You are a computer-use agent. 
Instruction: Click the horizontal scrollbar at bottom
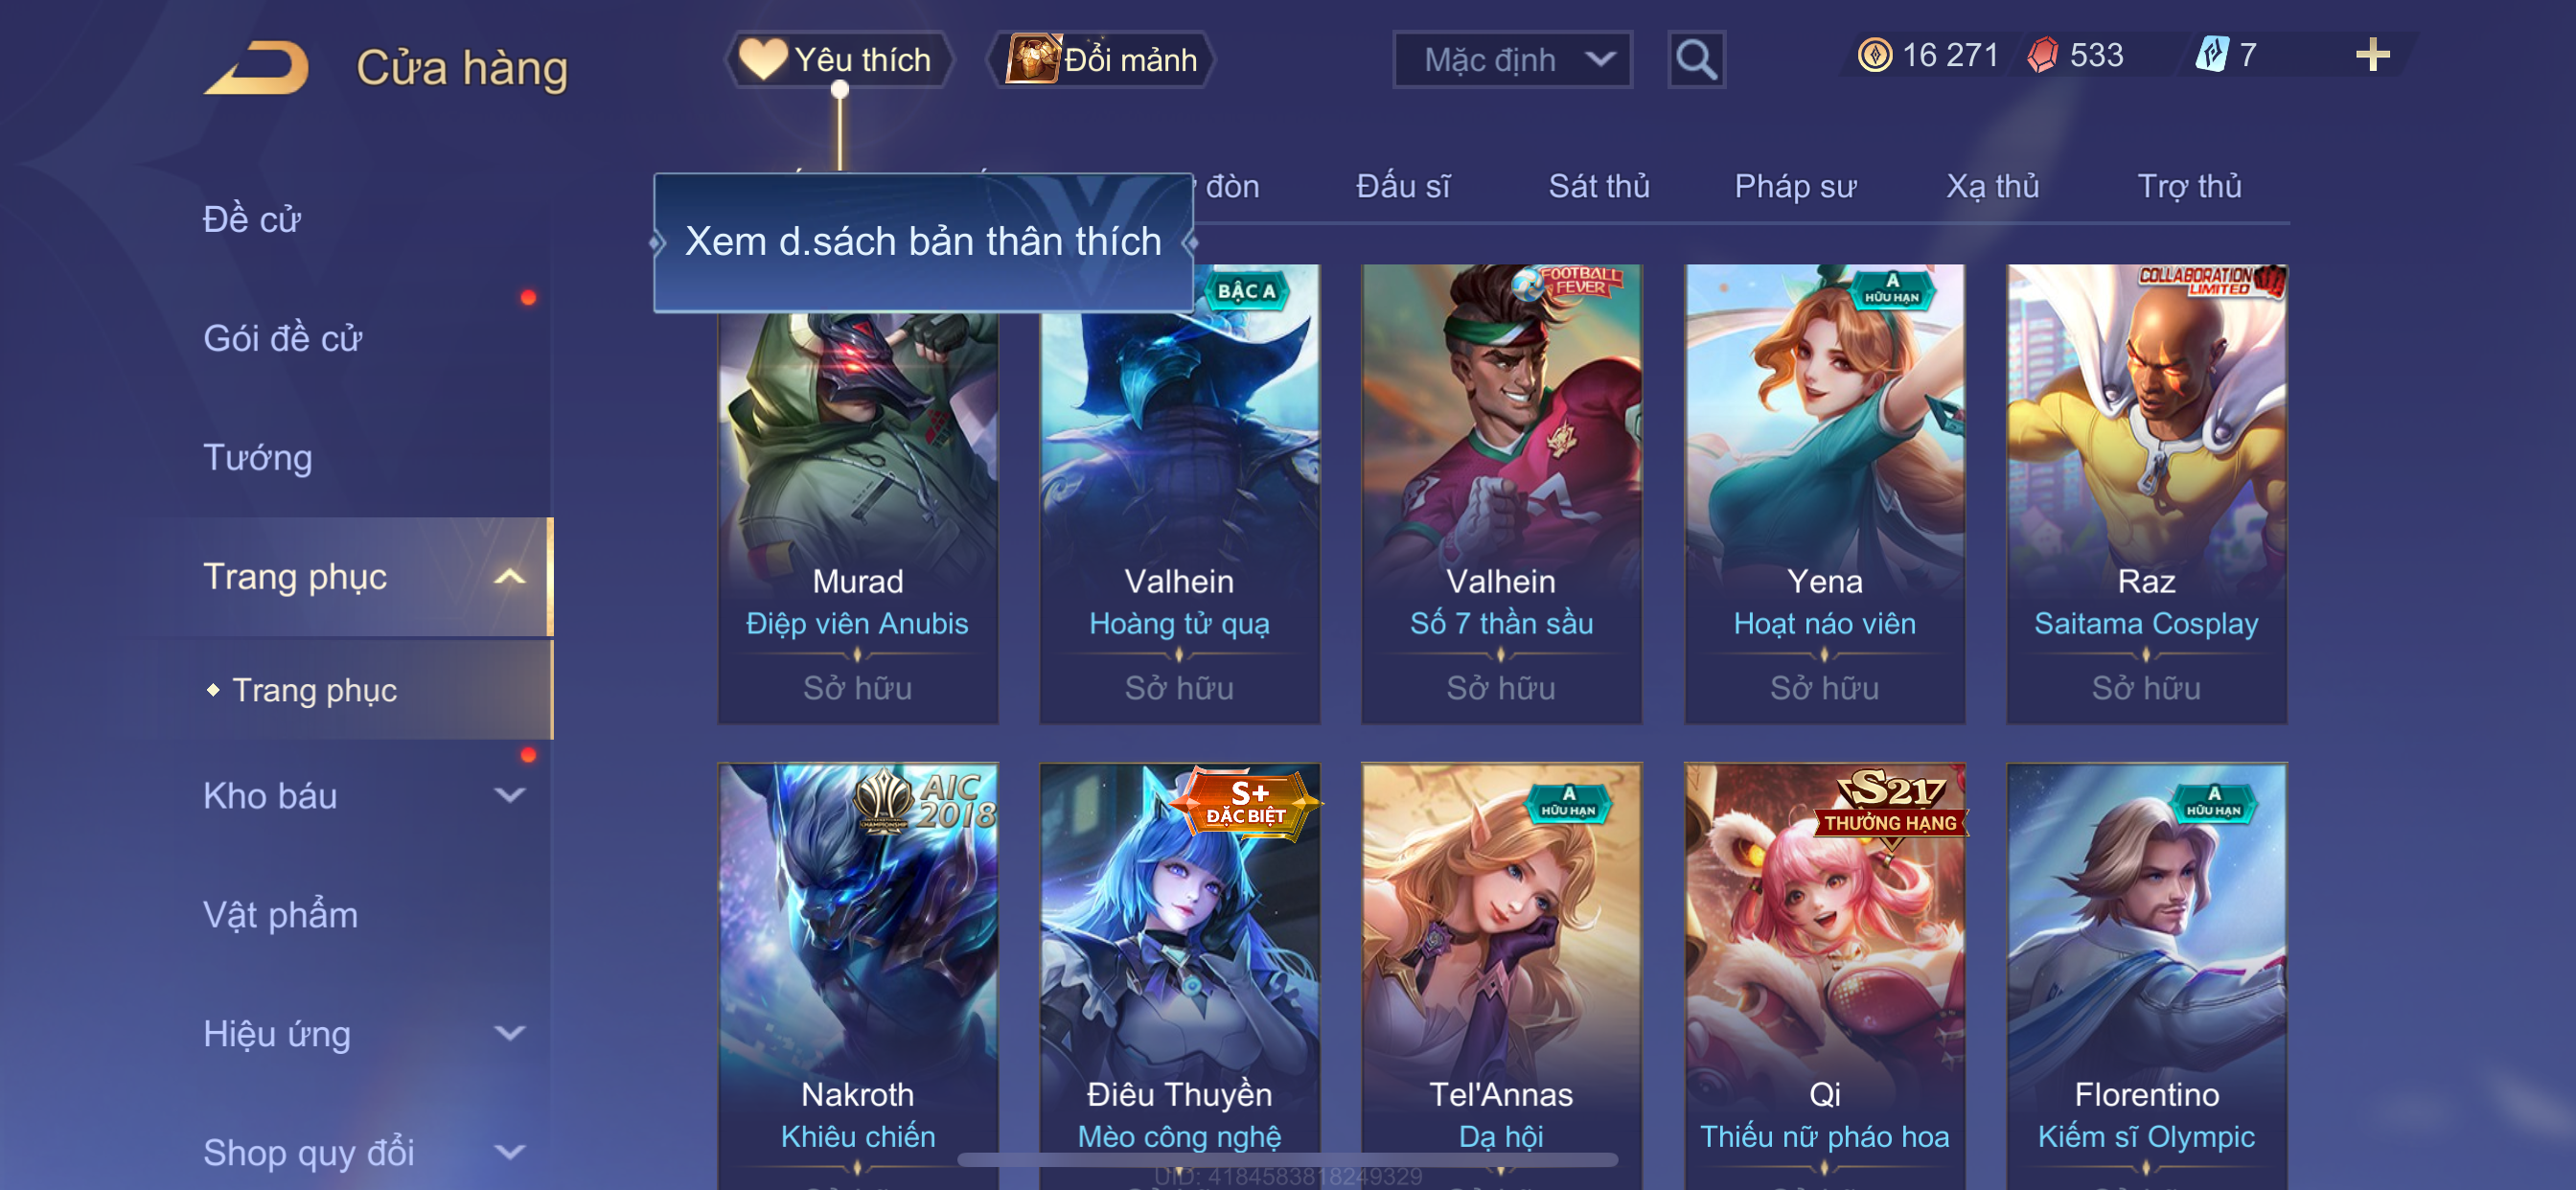[1288, 1160]
